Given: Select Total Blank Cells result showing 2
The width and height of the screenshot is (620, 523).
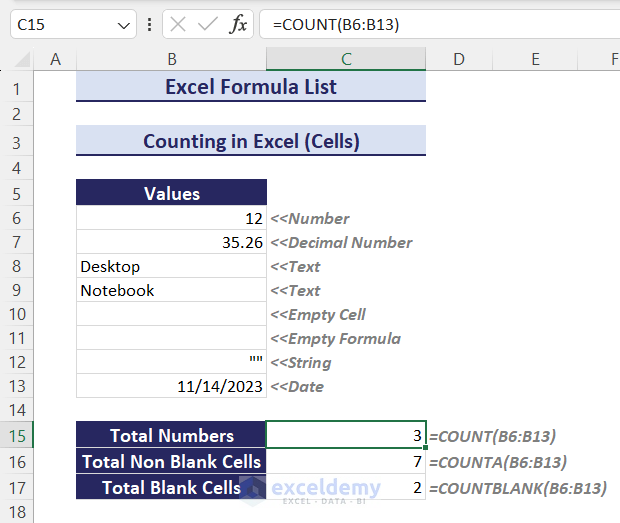Looking at the screenshot, I should tap(346, 487).
